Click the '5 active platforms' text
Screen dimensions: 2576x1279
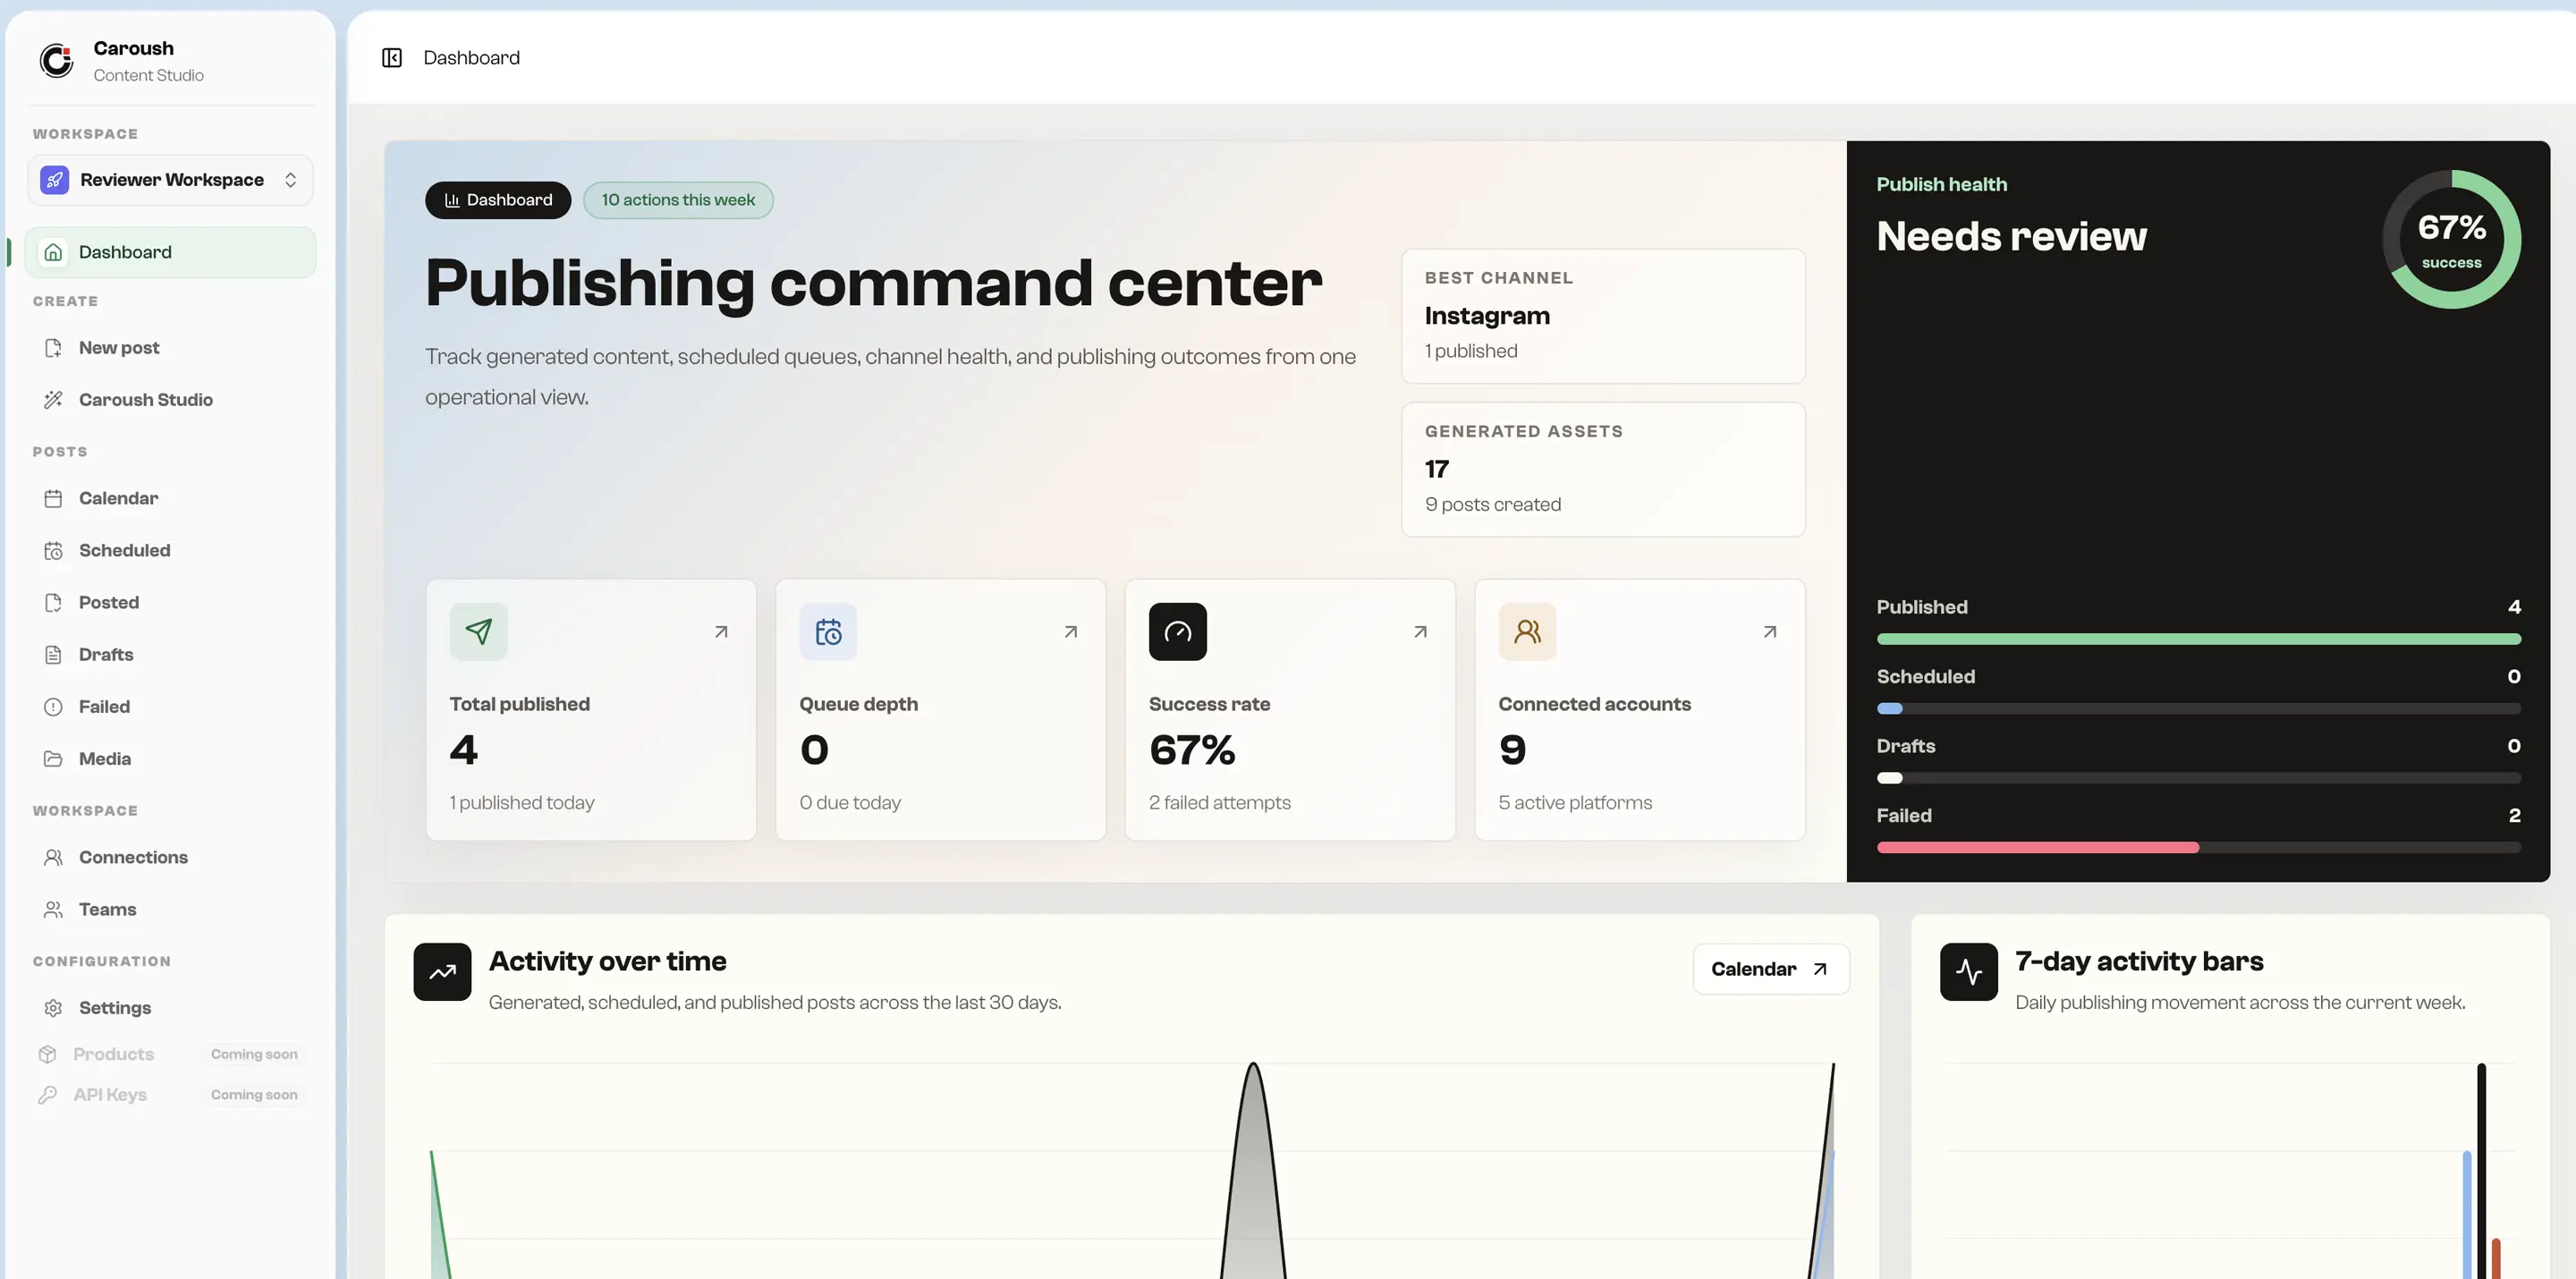[1575, 802]
